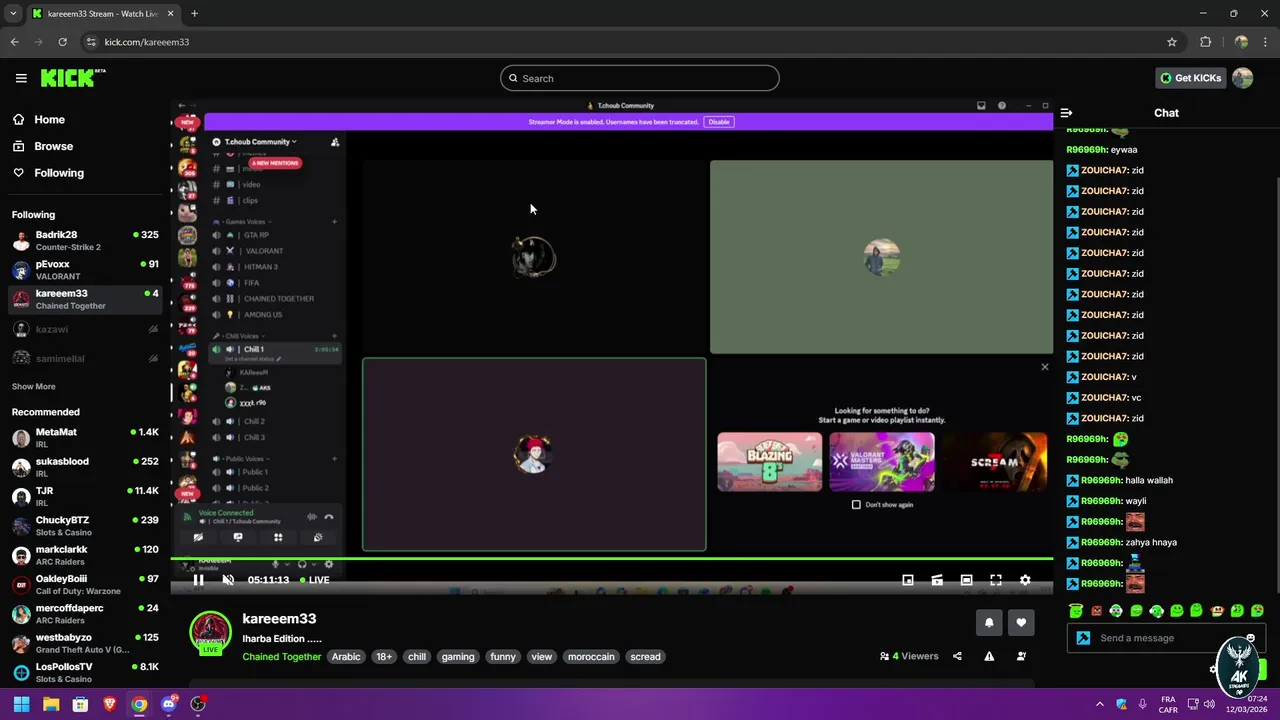Open the player settings gear
Image resolution: width=1280 pixels, height=720 pixels.
[x=1025, y=580]
